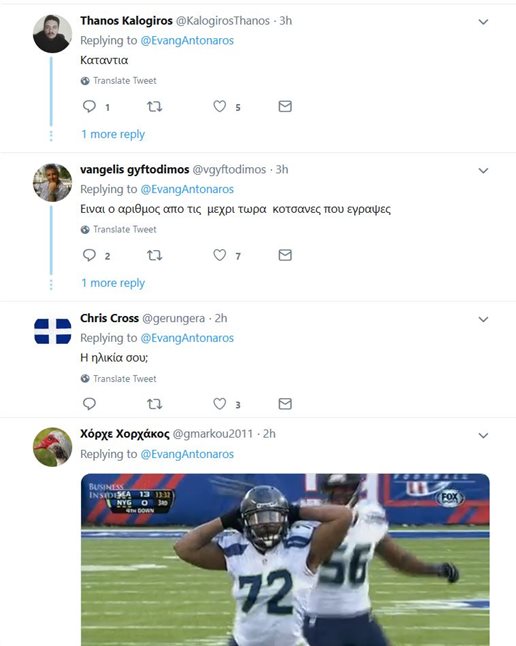Retweet Thanos Kalogiros's tweet
Image resolution: width=516 pixels, height=646 pixels.
155,107
